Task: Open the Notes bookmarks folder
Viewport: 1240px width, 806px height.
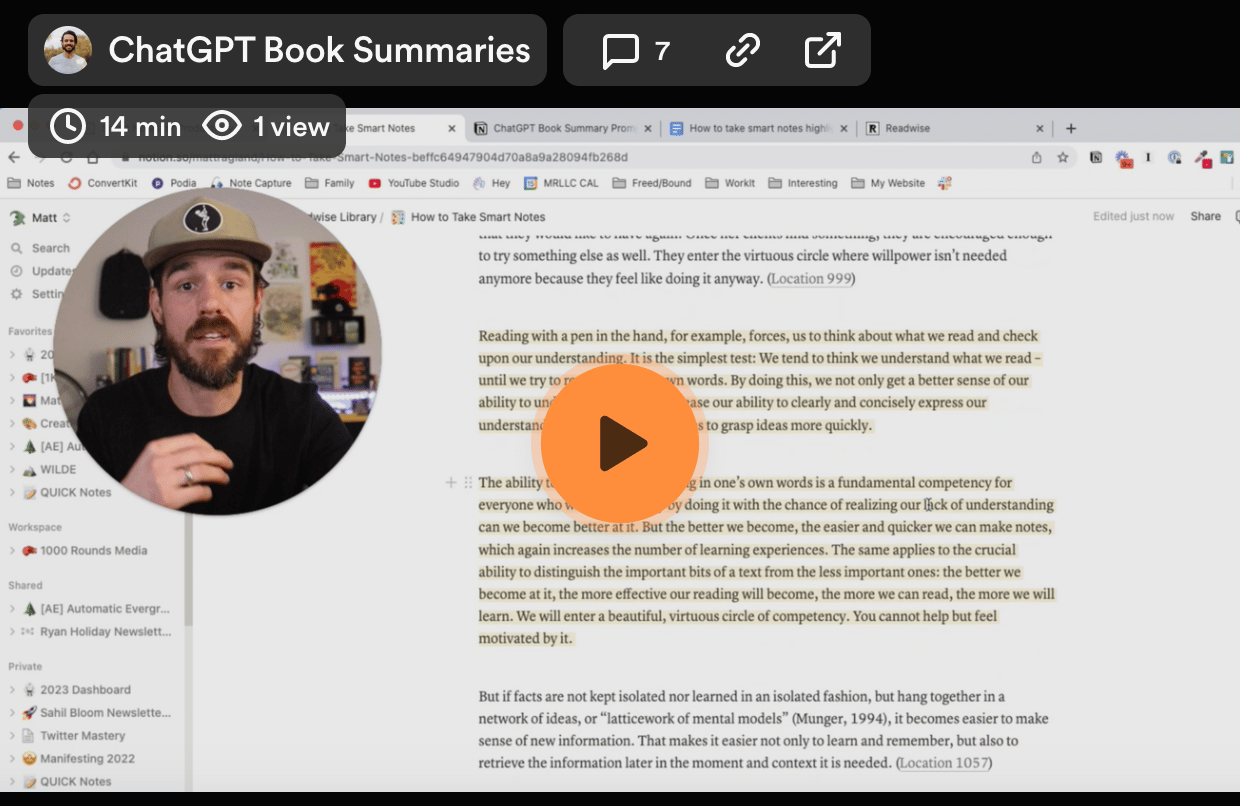Action: coord(31,183)
